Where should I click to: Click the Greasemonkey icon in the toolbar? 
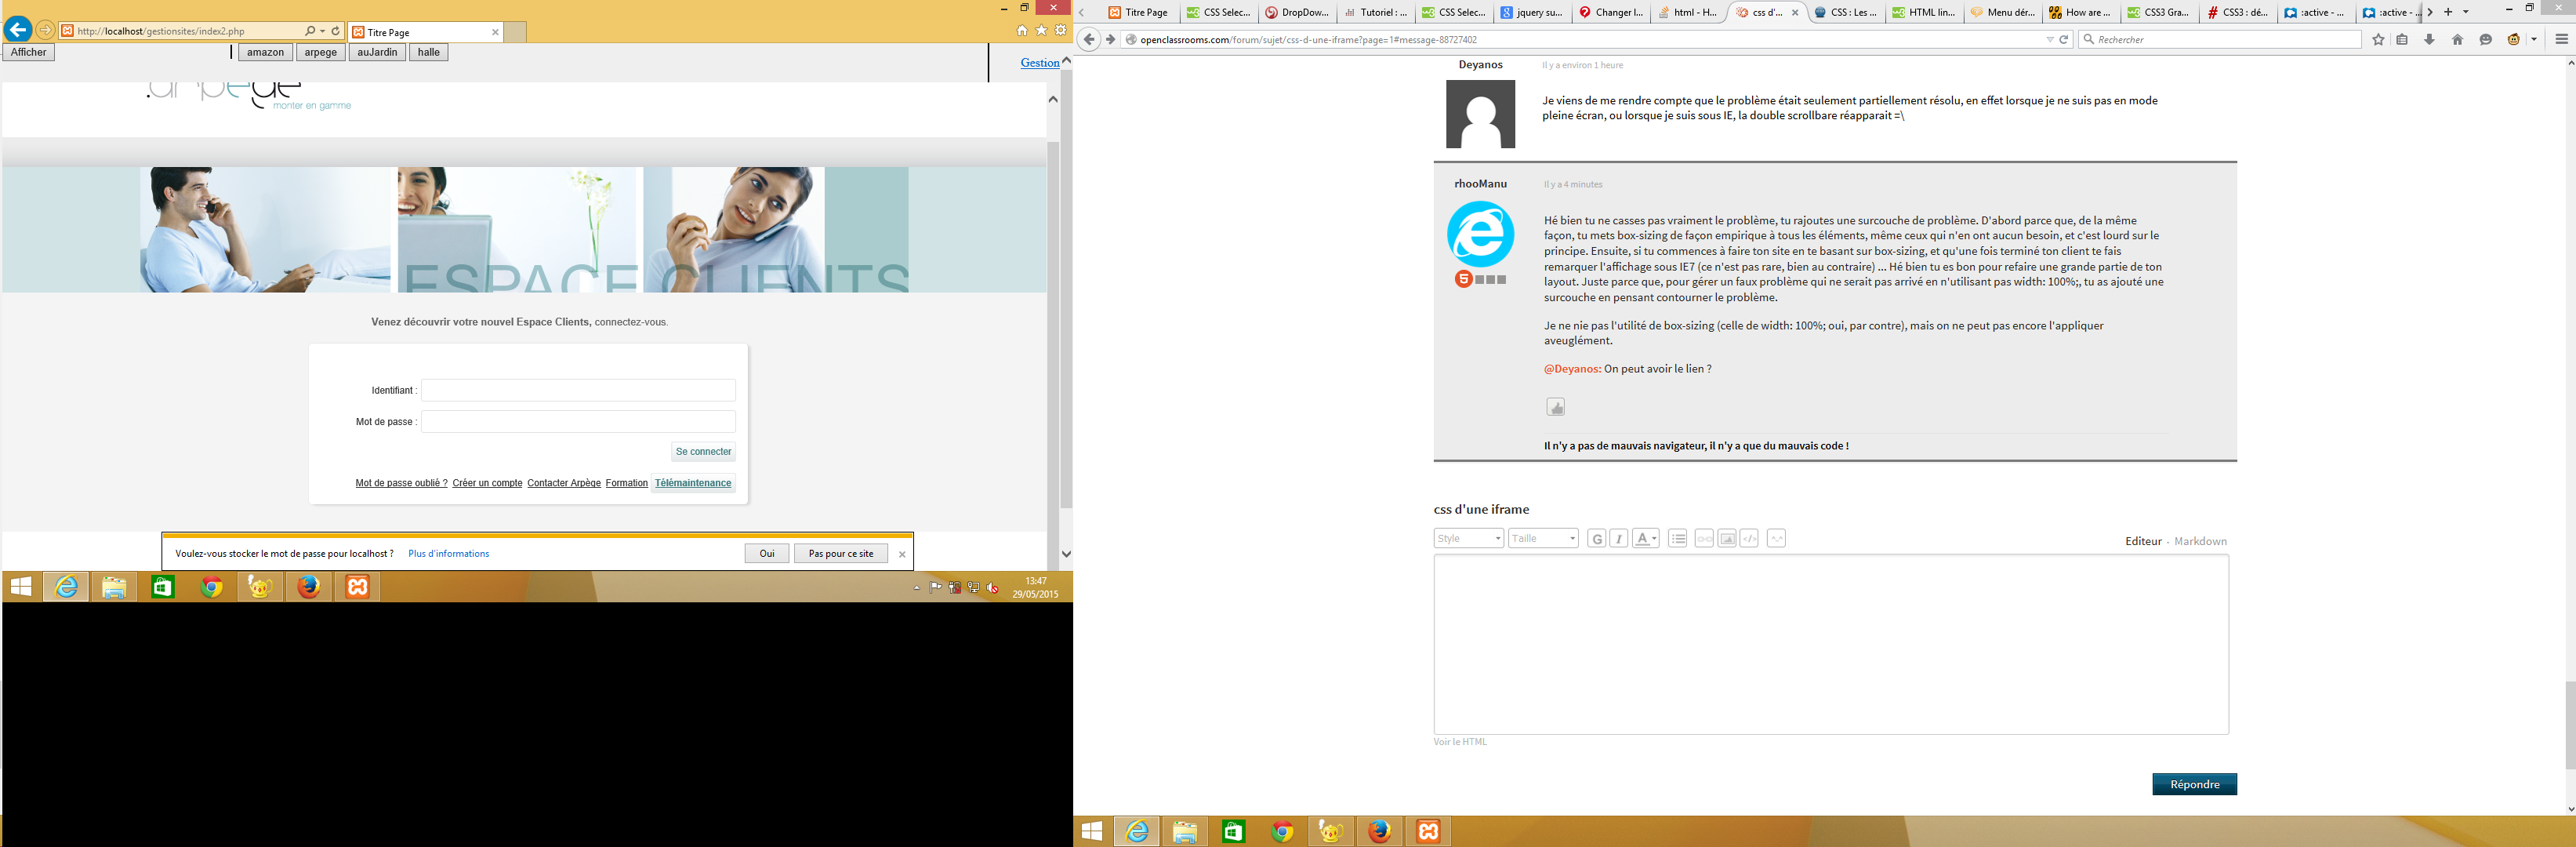(x=2513, y=40)
